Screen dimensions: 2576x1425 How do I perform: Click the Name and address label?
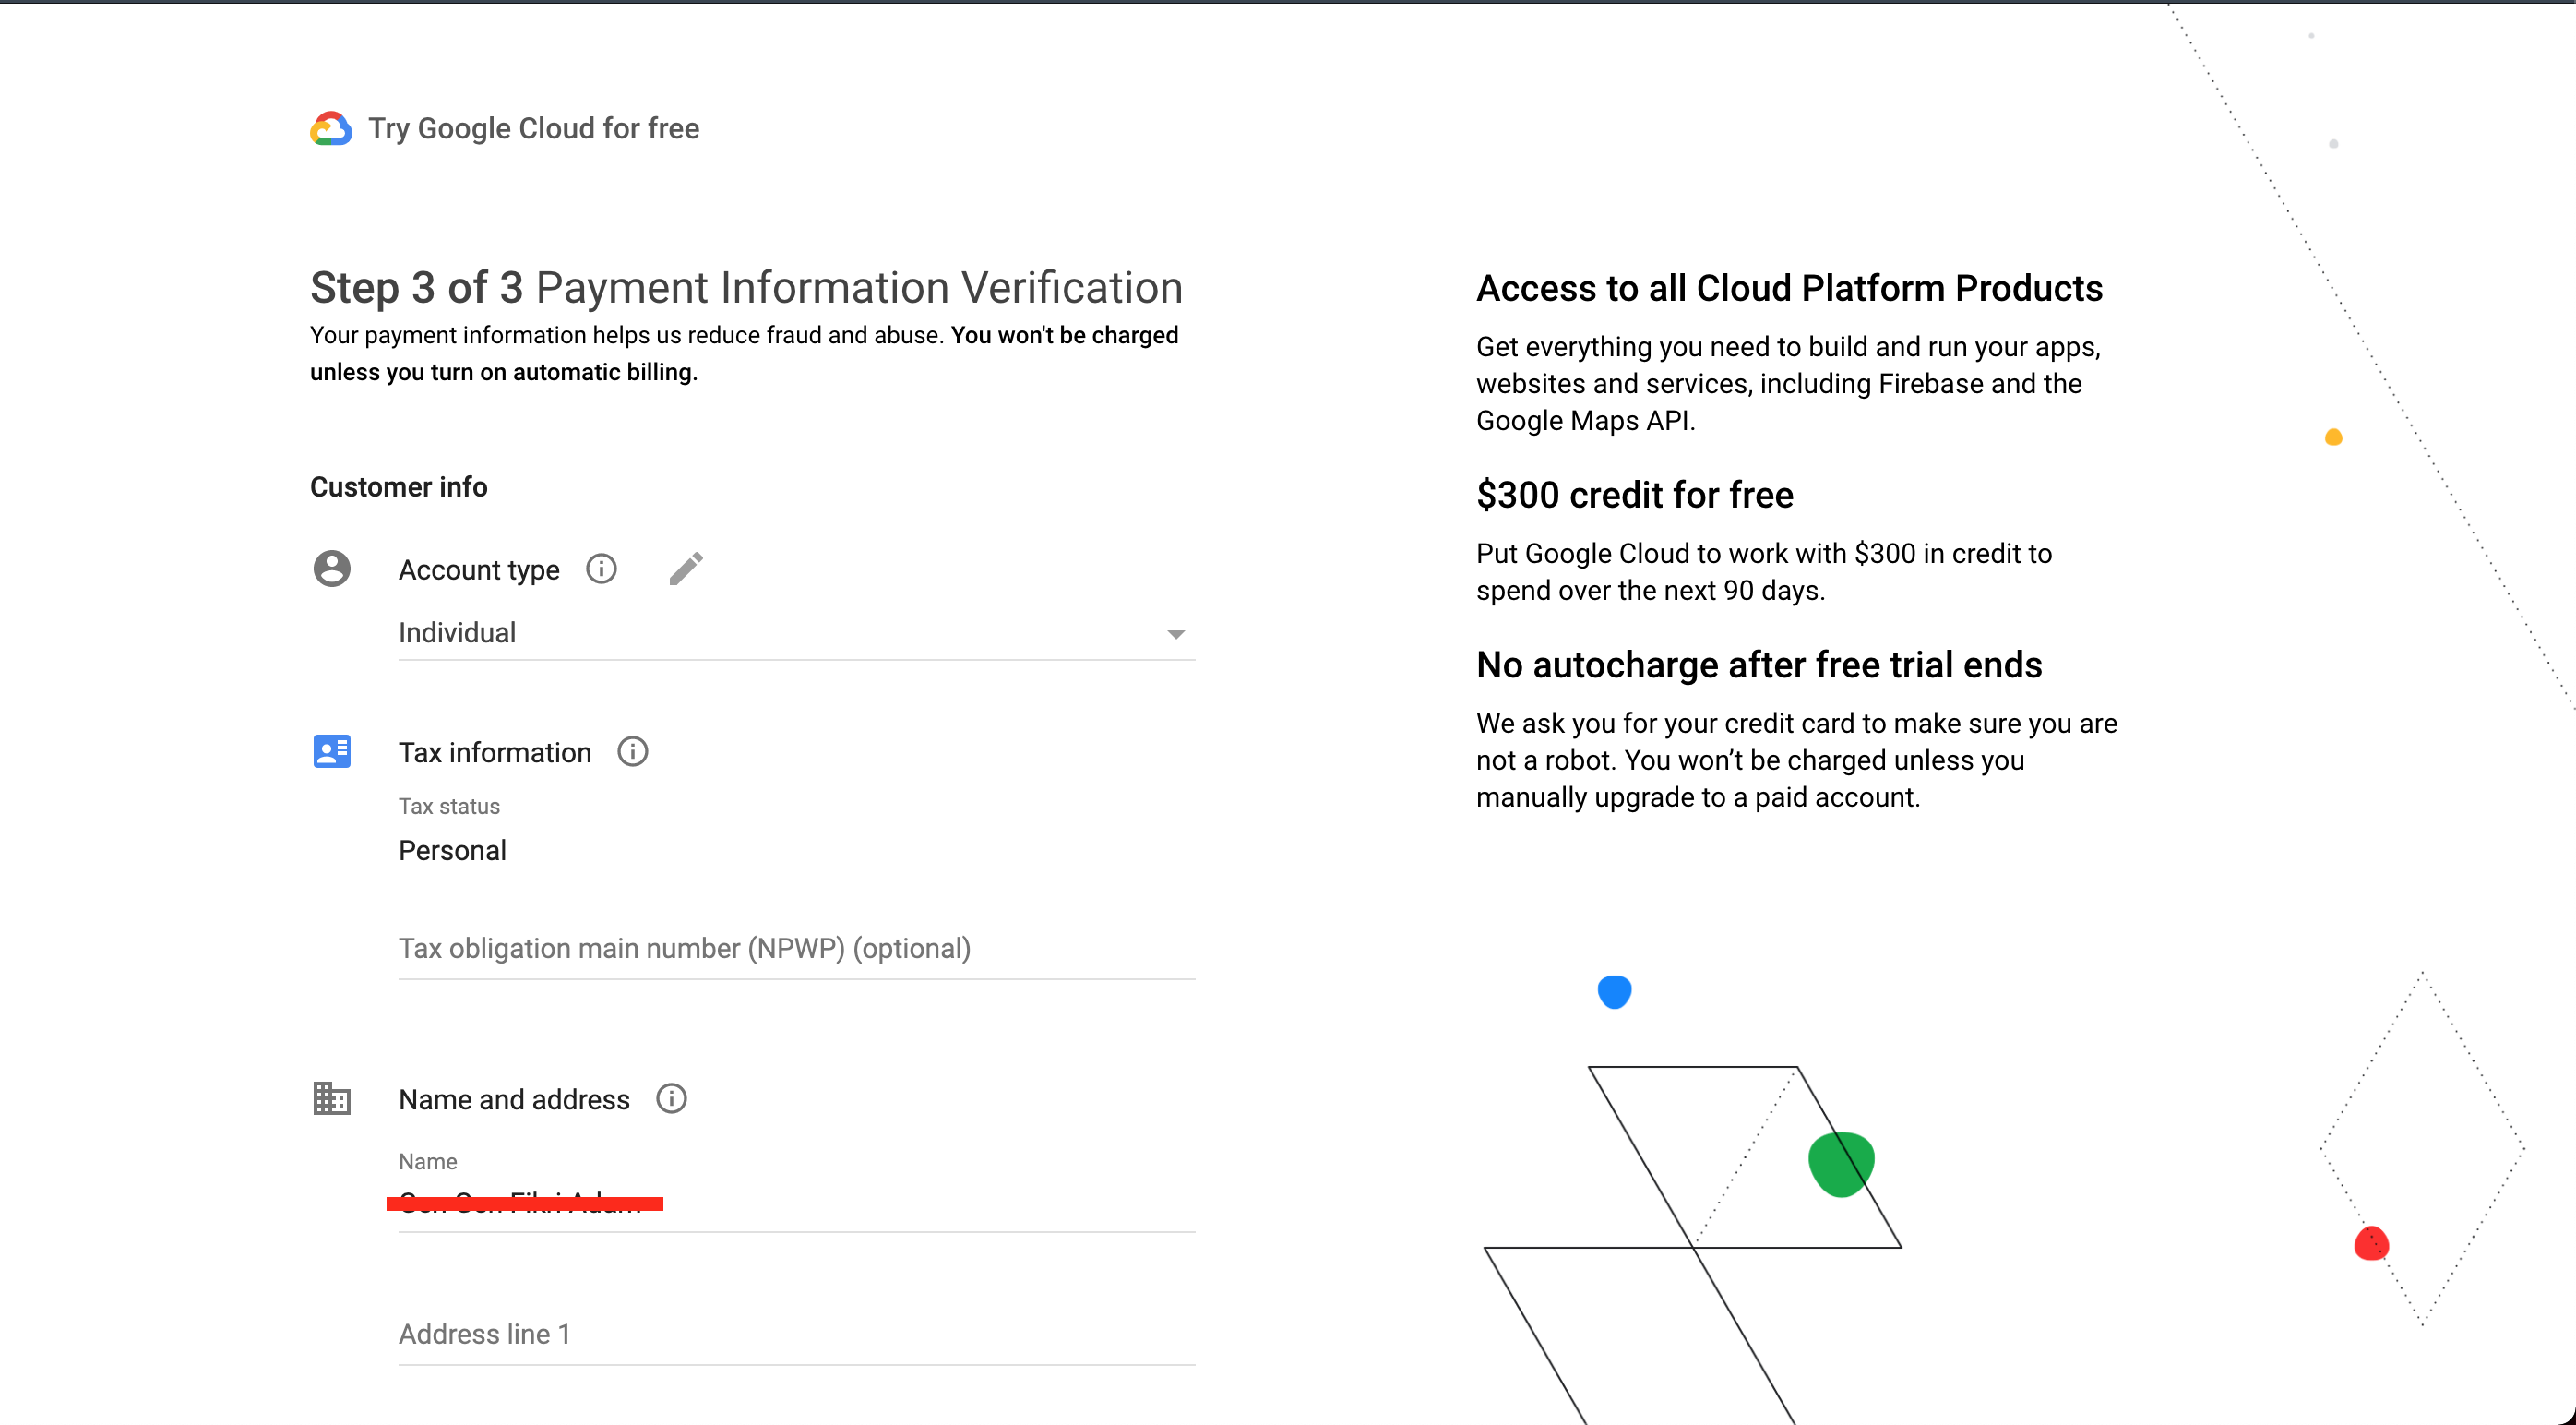(514, 1099)
